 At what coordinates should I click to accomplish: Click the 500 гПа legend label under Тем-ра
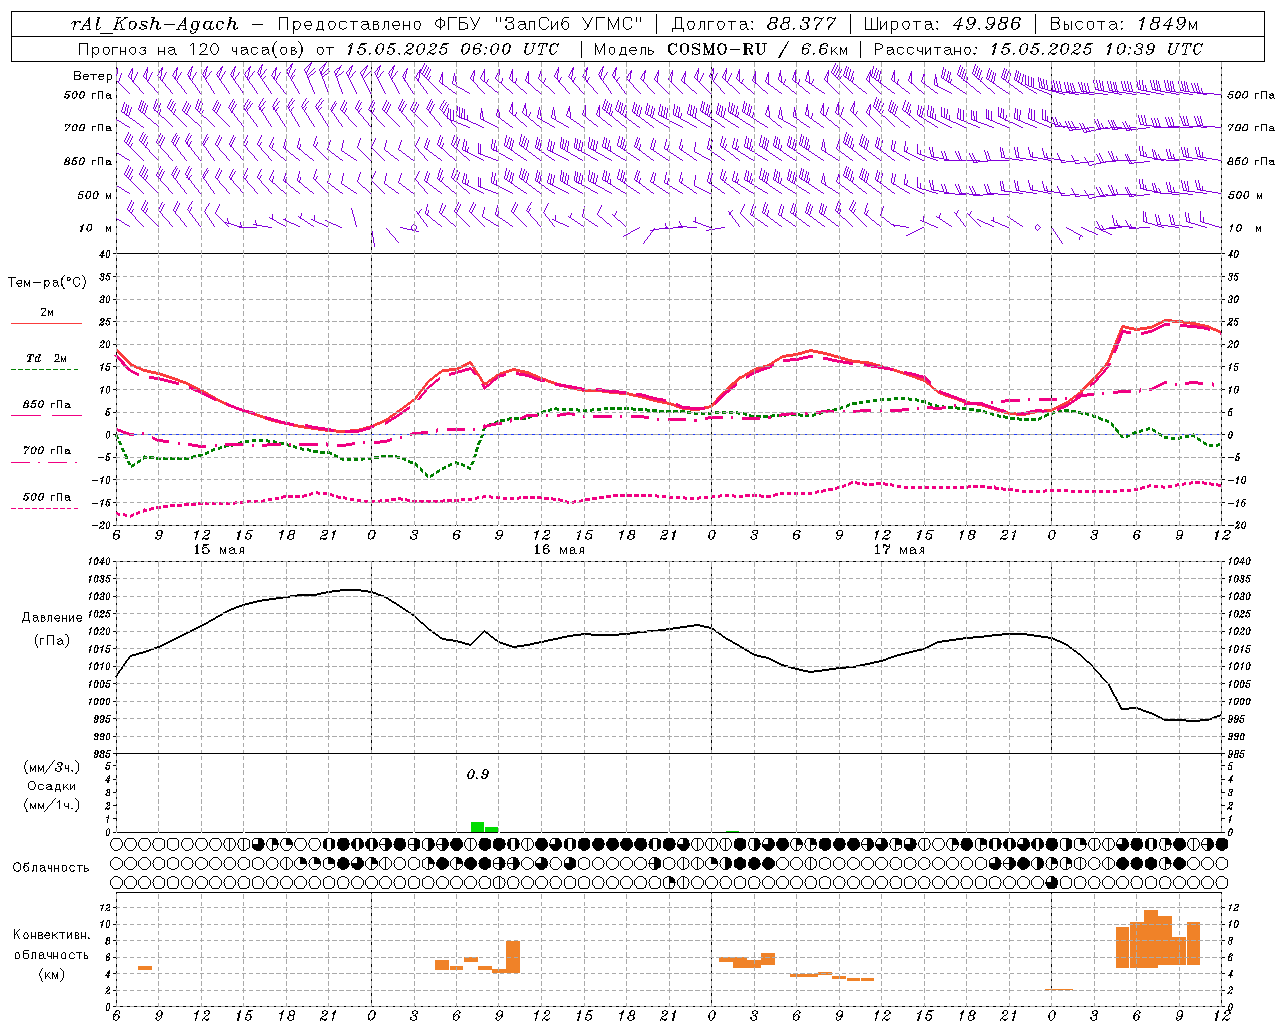[47, 497]
